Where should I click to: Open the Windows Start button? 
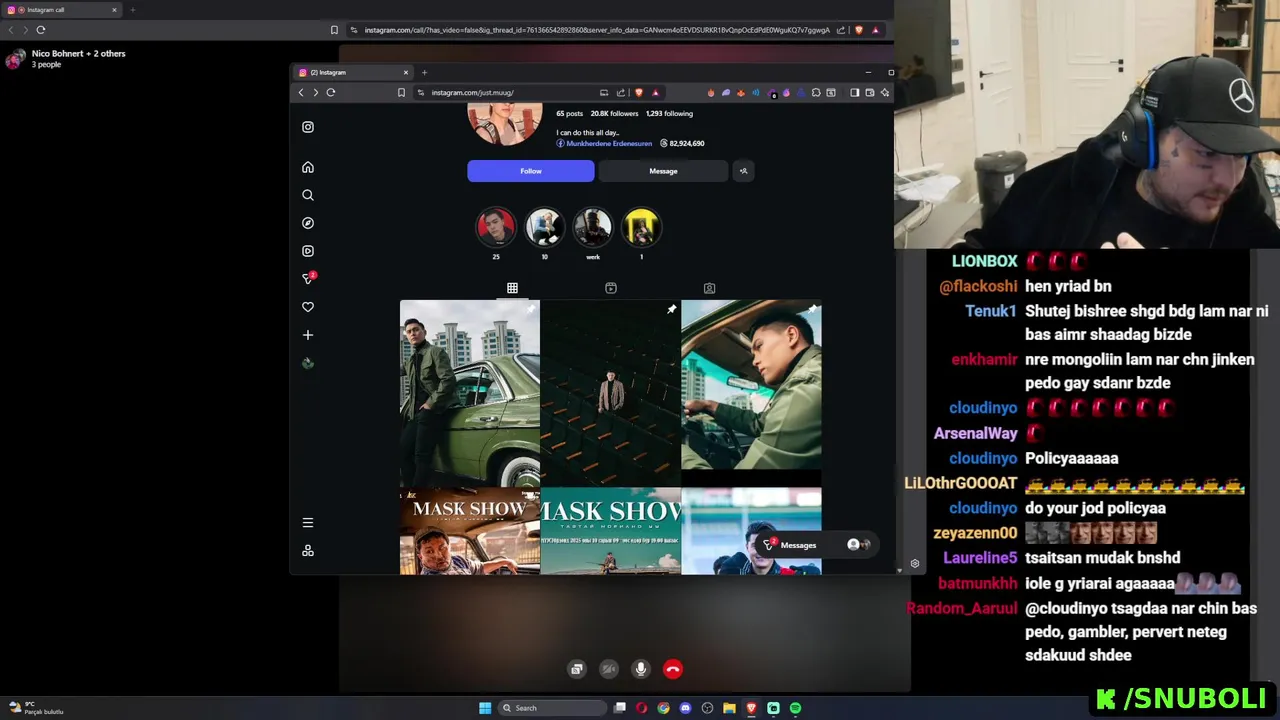coord(485,708)
